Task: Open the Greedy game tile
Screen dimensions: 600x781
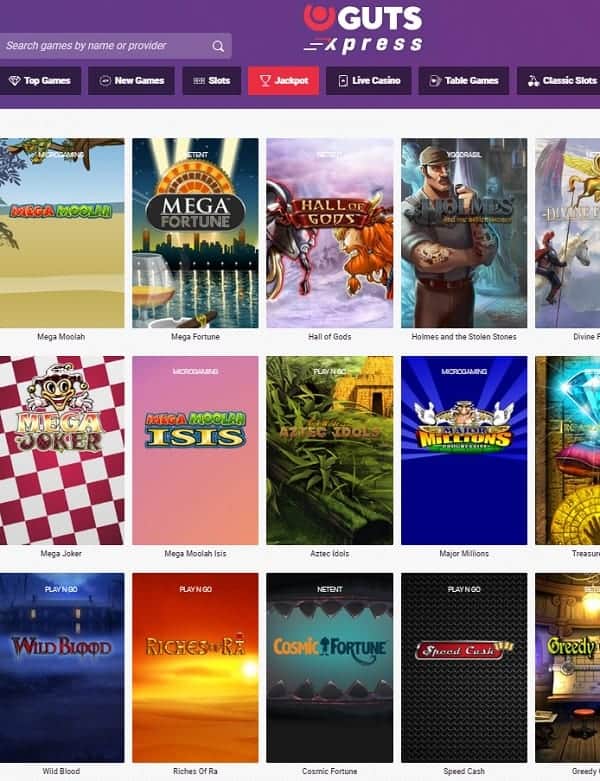Action: click(x=568, y=667)
